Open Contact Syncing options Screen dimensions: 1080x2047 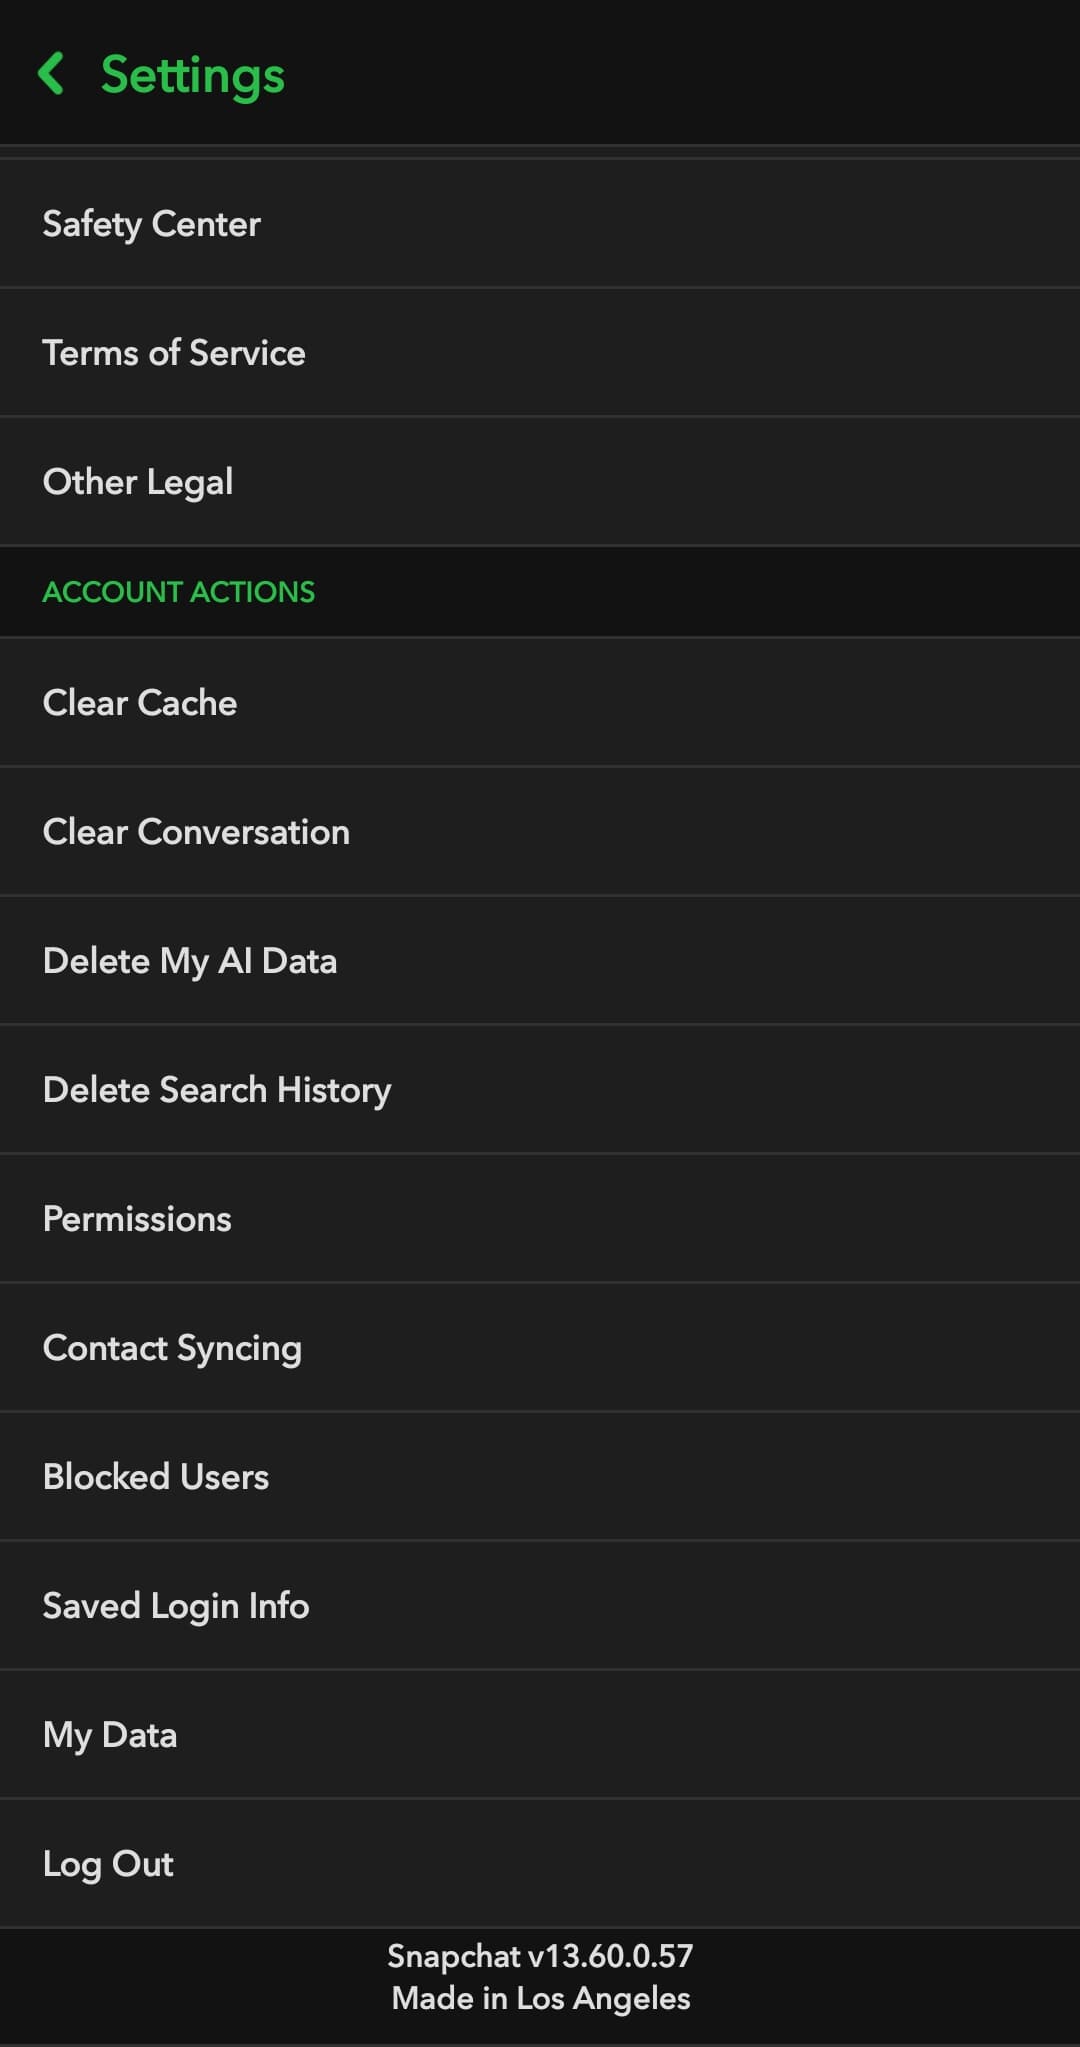(x=172, y=1347)
